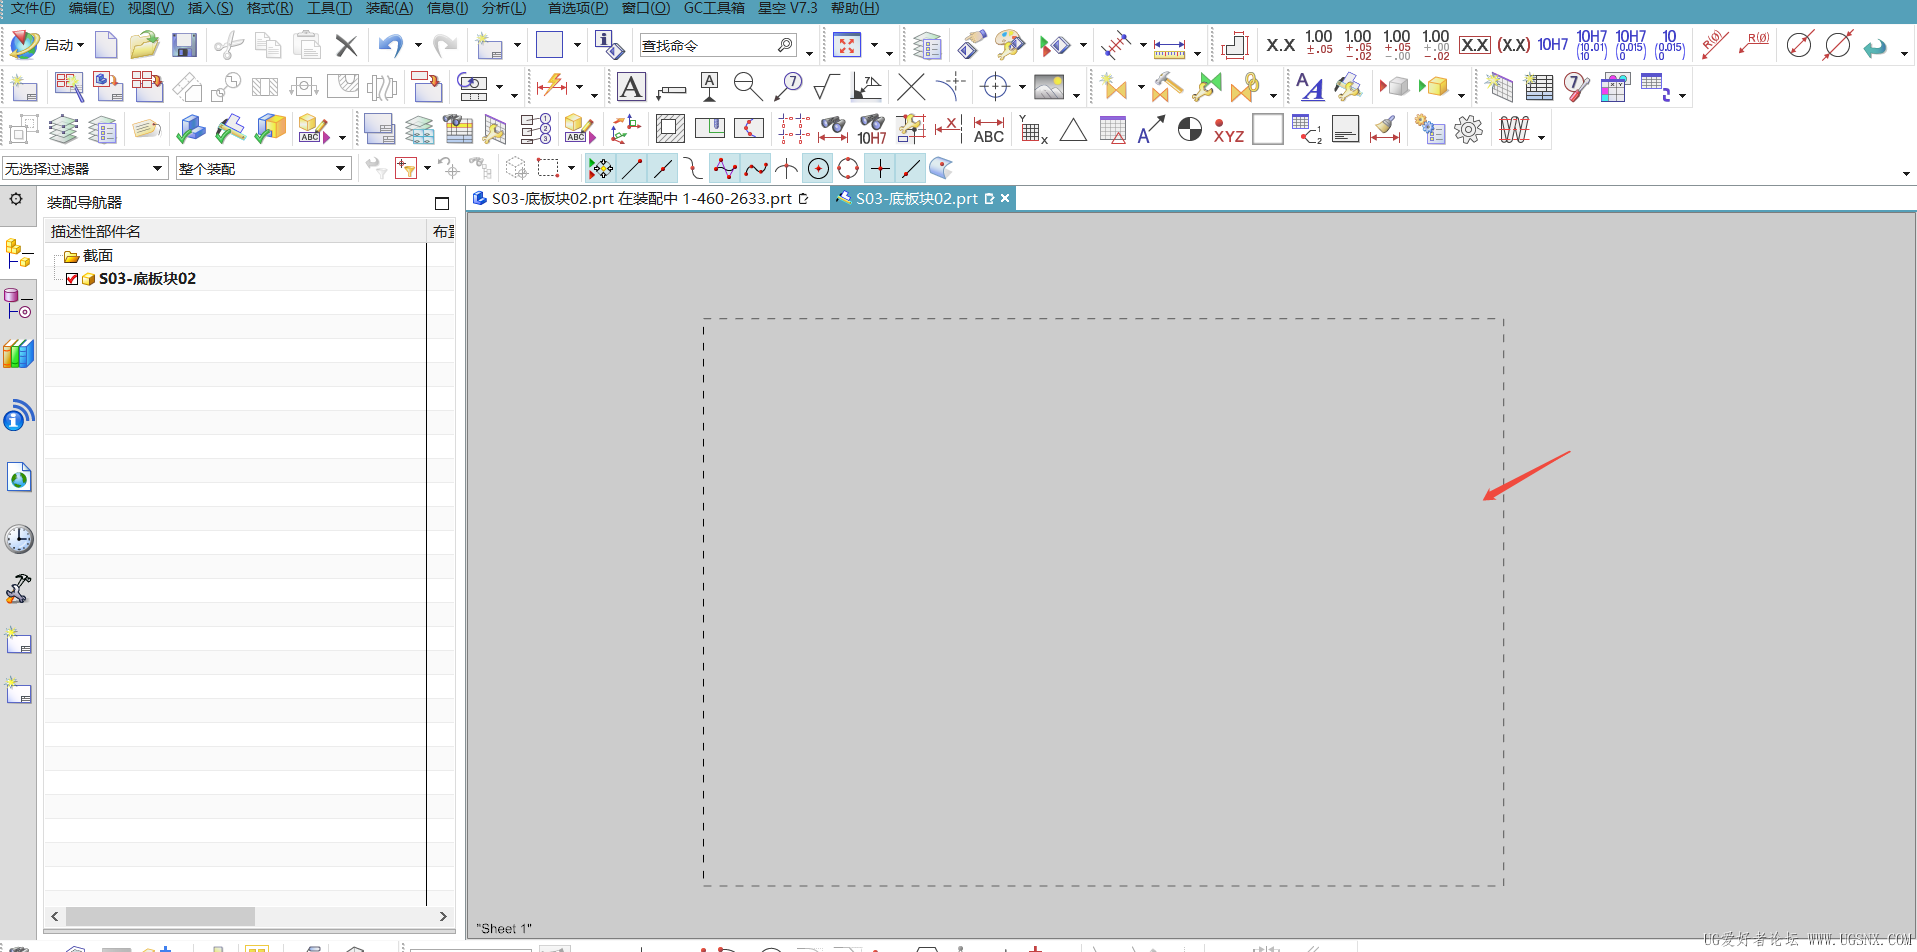Screen dimensions: 1917x952
Task: Maximize the 装配导航器 panel square button
Action: point(442,203)
